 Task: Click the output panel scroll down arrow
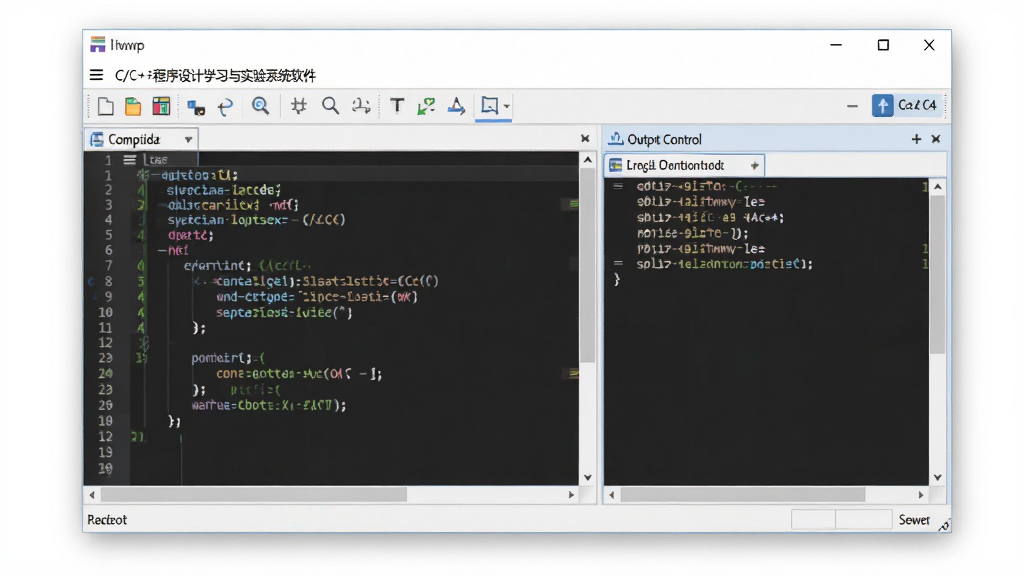point(938,477)
